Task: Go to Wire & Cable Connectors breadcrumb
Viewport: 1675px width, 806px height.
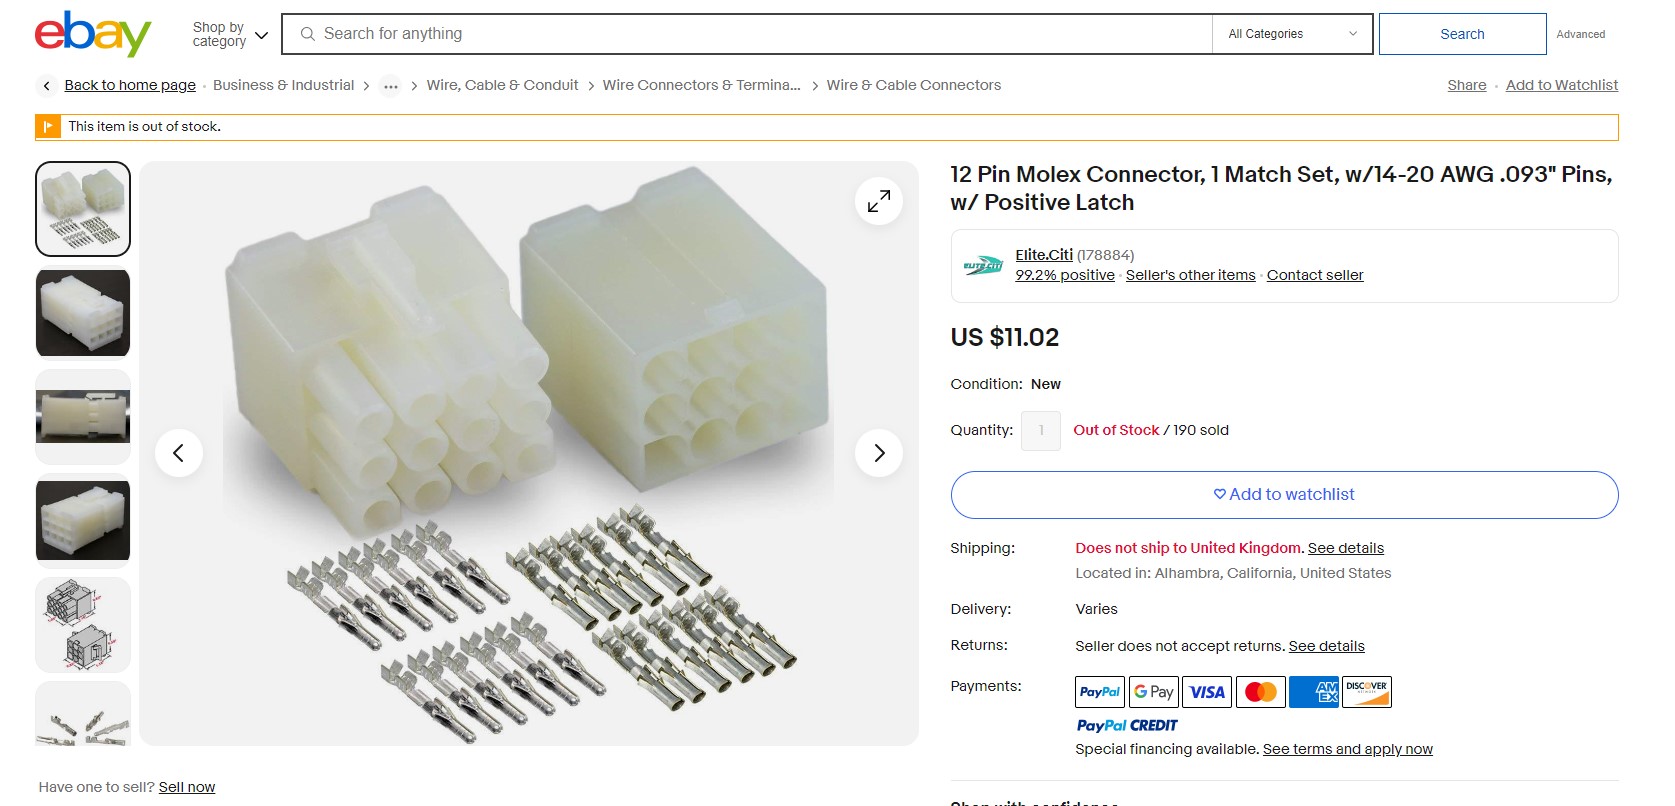Action: (x=913, y=86)
